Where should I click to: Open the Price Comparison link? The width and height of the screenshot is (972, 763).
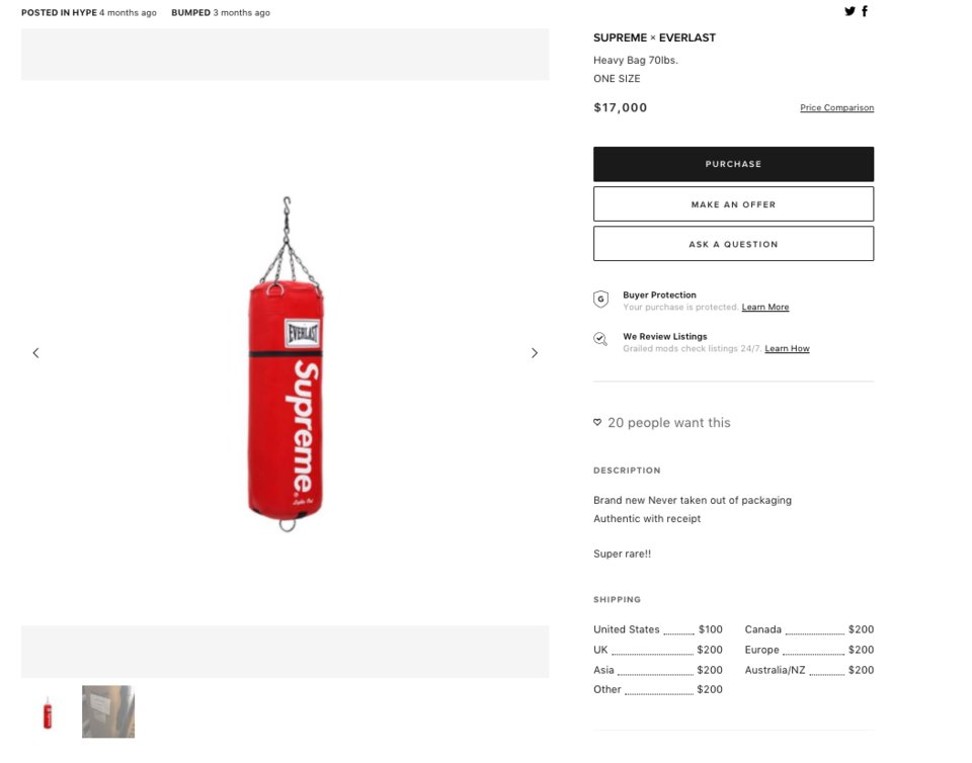pos(837,107)
